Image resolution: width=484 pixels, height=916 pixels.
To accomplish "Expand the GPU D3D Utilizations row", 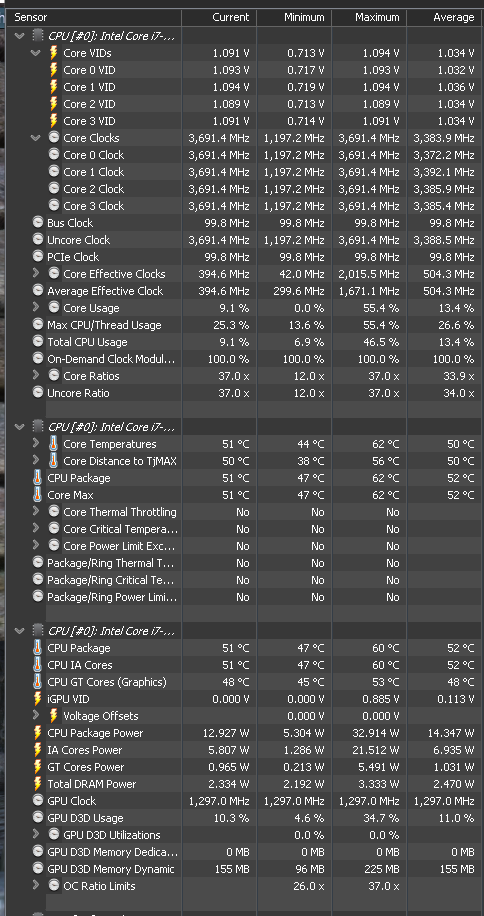I will tap(36, 834).
